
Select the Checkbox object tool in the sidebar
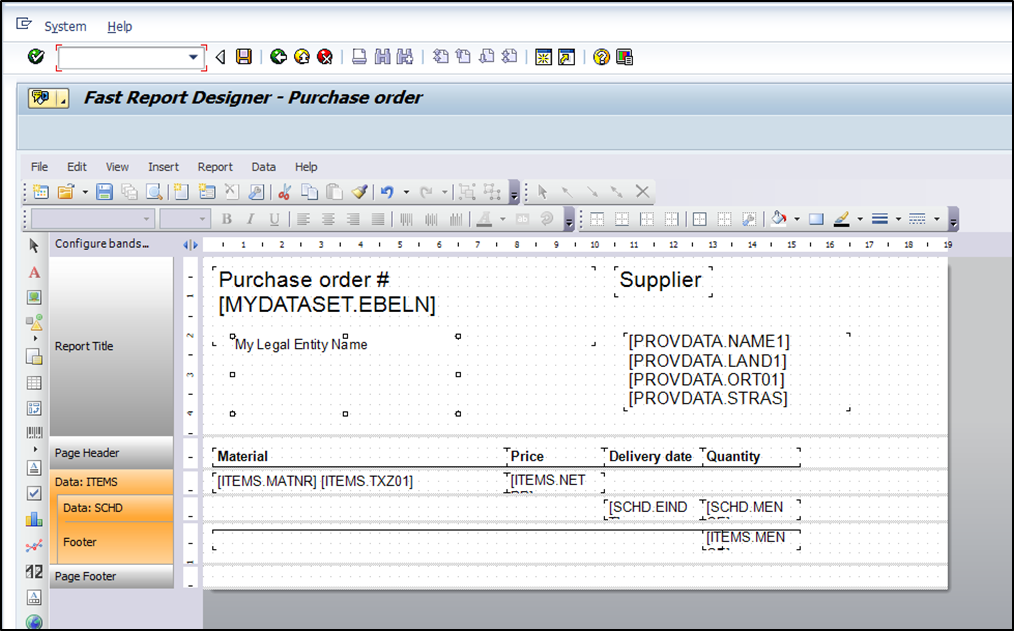(34, 493)
